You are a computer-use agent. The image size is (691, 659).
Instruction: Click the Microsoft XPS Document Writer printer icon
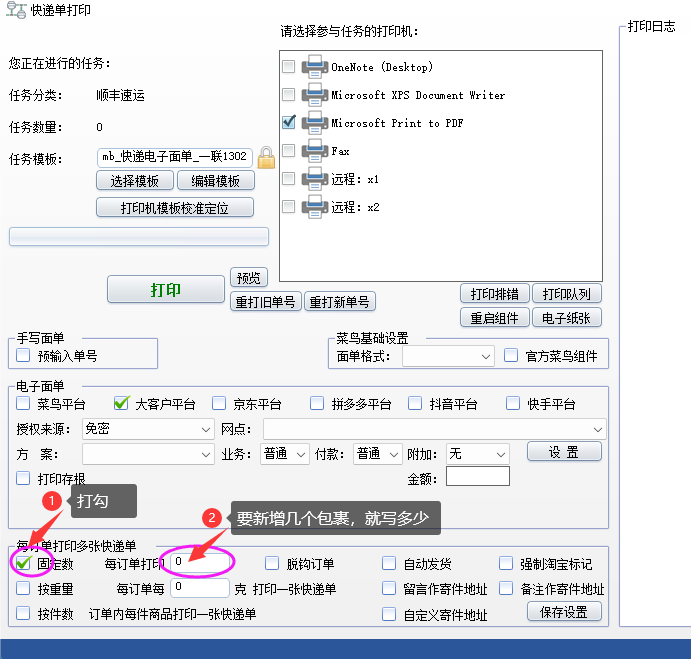[x=314, y=95]
